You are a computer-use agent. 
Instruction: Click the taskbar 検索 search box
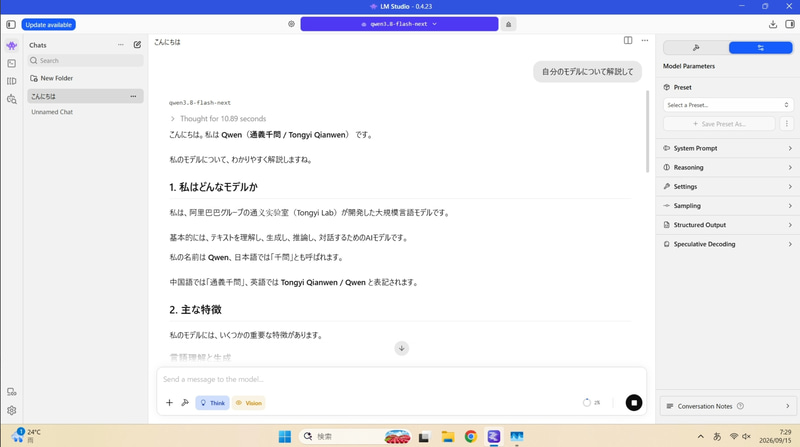click(356, 436)
